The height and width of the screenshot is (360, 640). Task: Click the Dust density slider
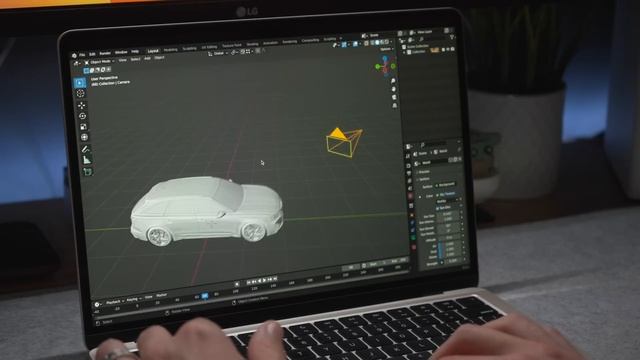pos(450,249)
